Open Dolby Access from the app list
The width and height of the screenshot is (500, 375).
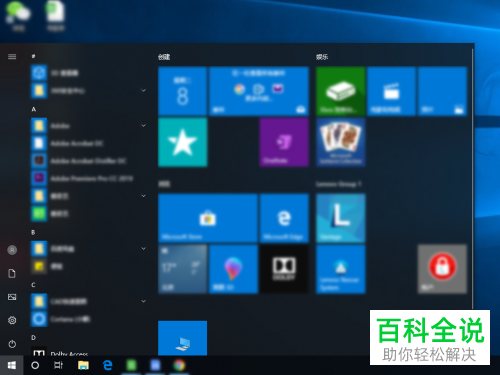click(x=88, y=352)
